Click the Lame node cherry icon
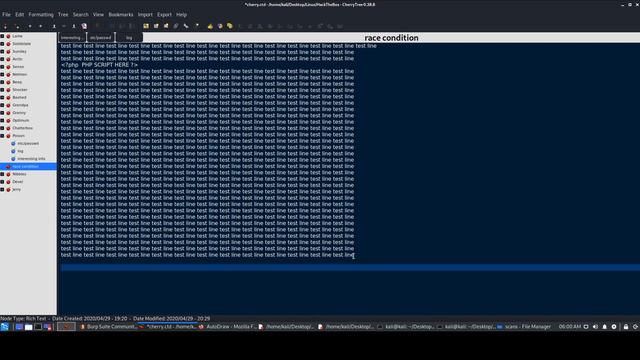 8,36
